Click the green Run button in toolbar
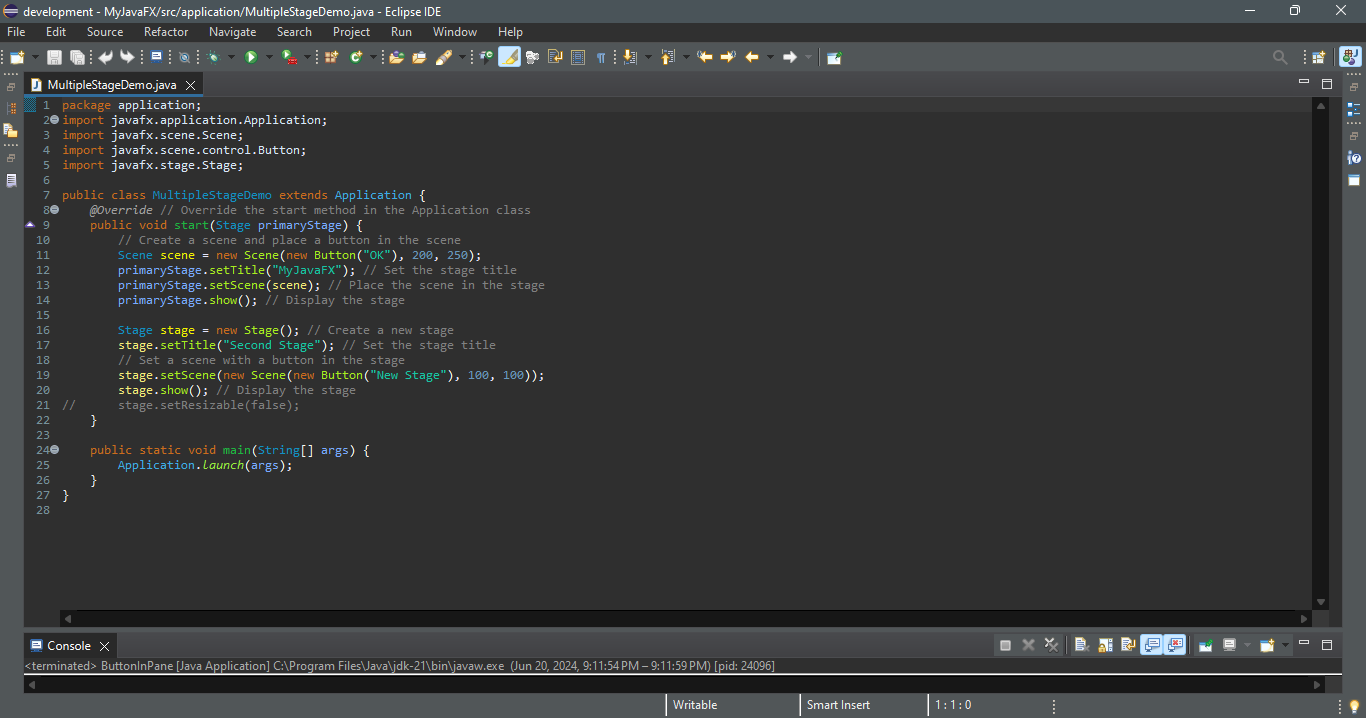The width and height of the screenshot is (1366, 718). point(251,58)
